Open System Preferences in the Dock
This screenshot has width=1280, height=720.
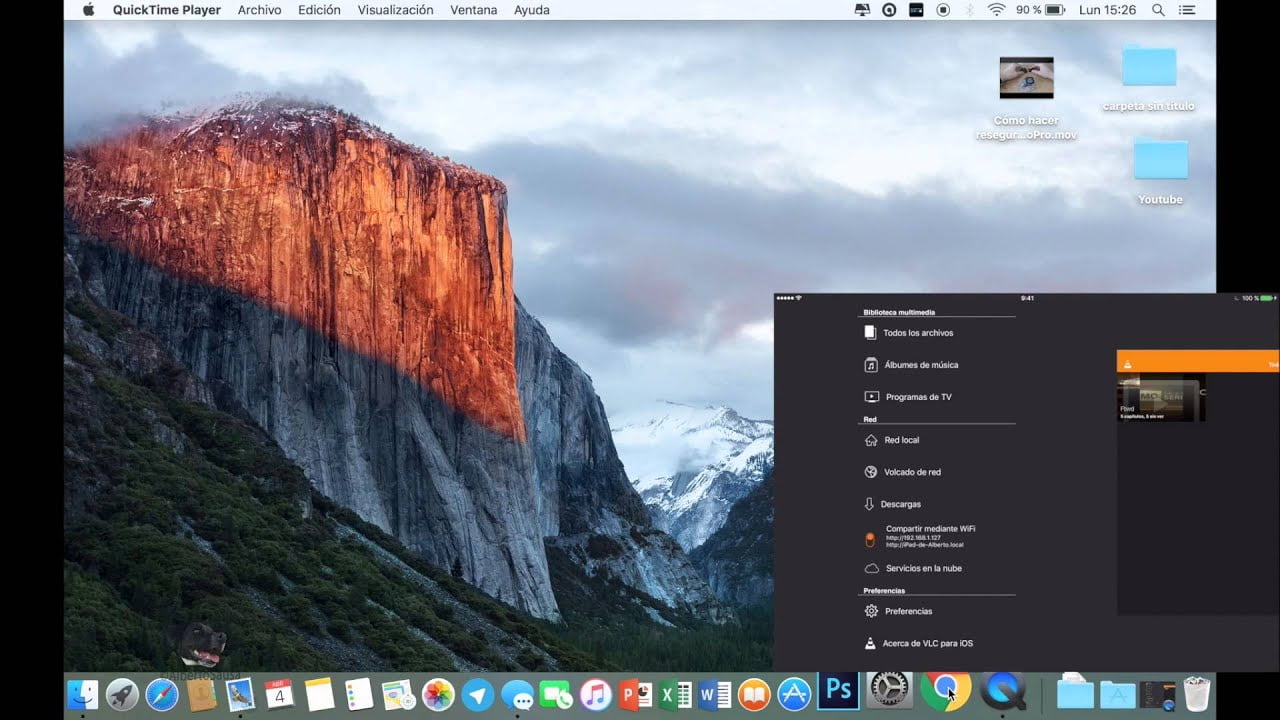coord(889,688)
